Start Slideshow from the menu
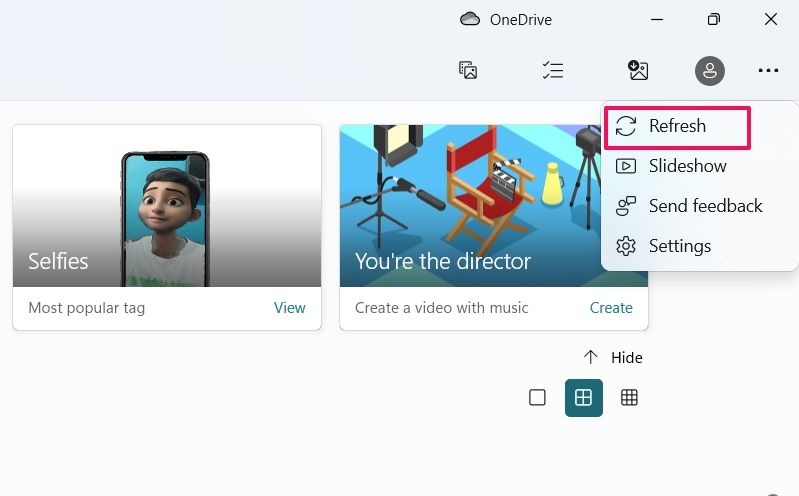The image size is (799, 496). (699, 166)
